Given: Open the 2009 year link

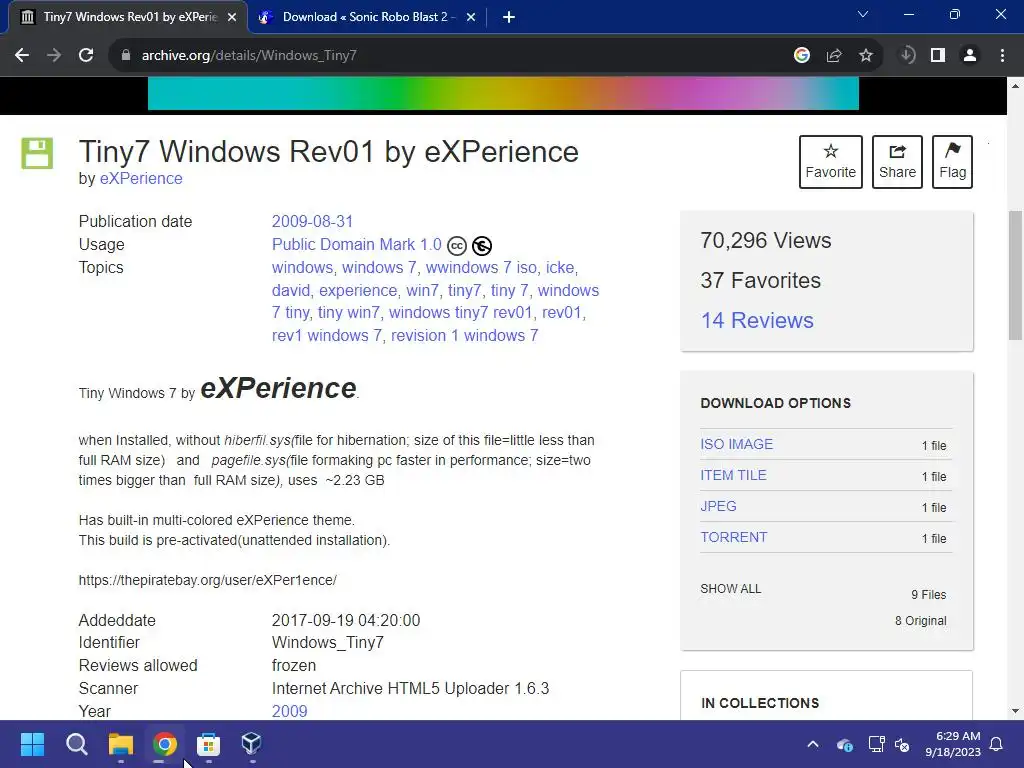Looking at the screenshot, I should pos(289,711).
